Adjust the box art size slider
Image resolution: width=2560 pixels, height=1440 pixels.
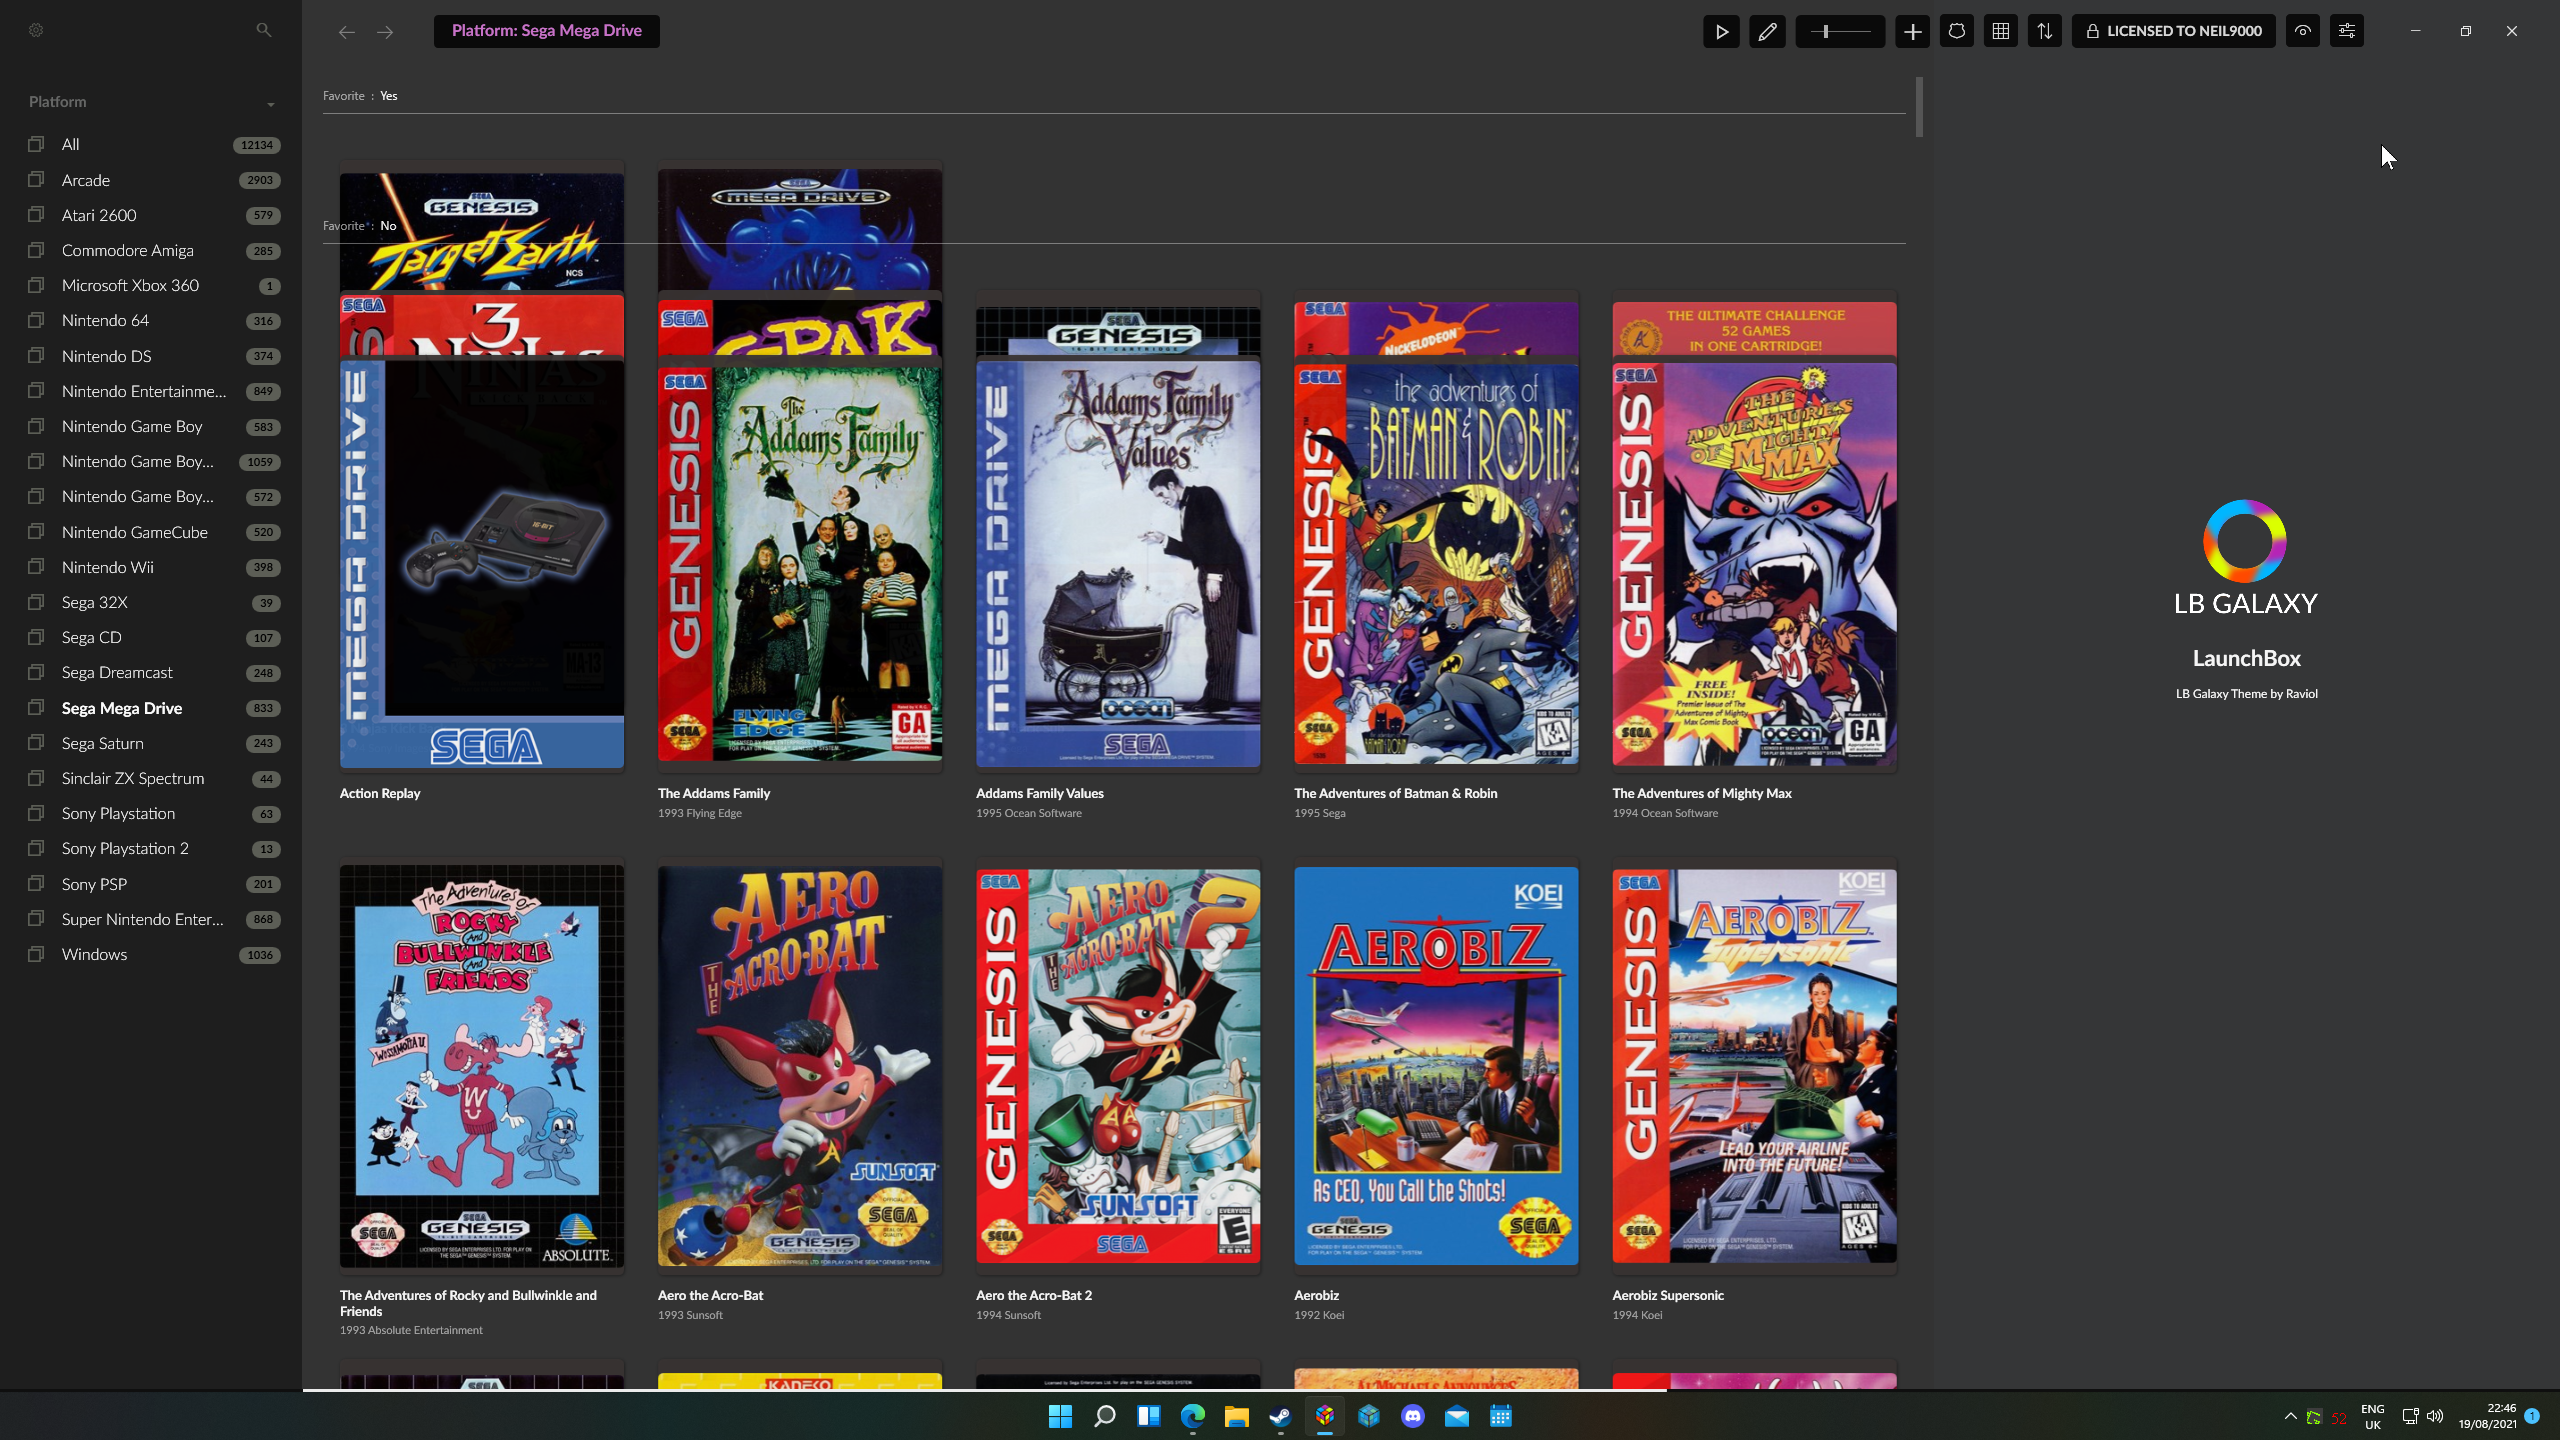coord(1840,31)
